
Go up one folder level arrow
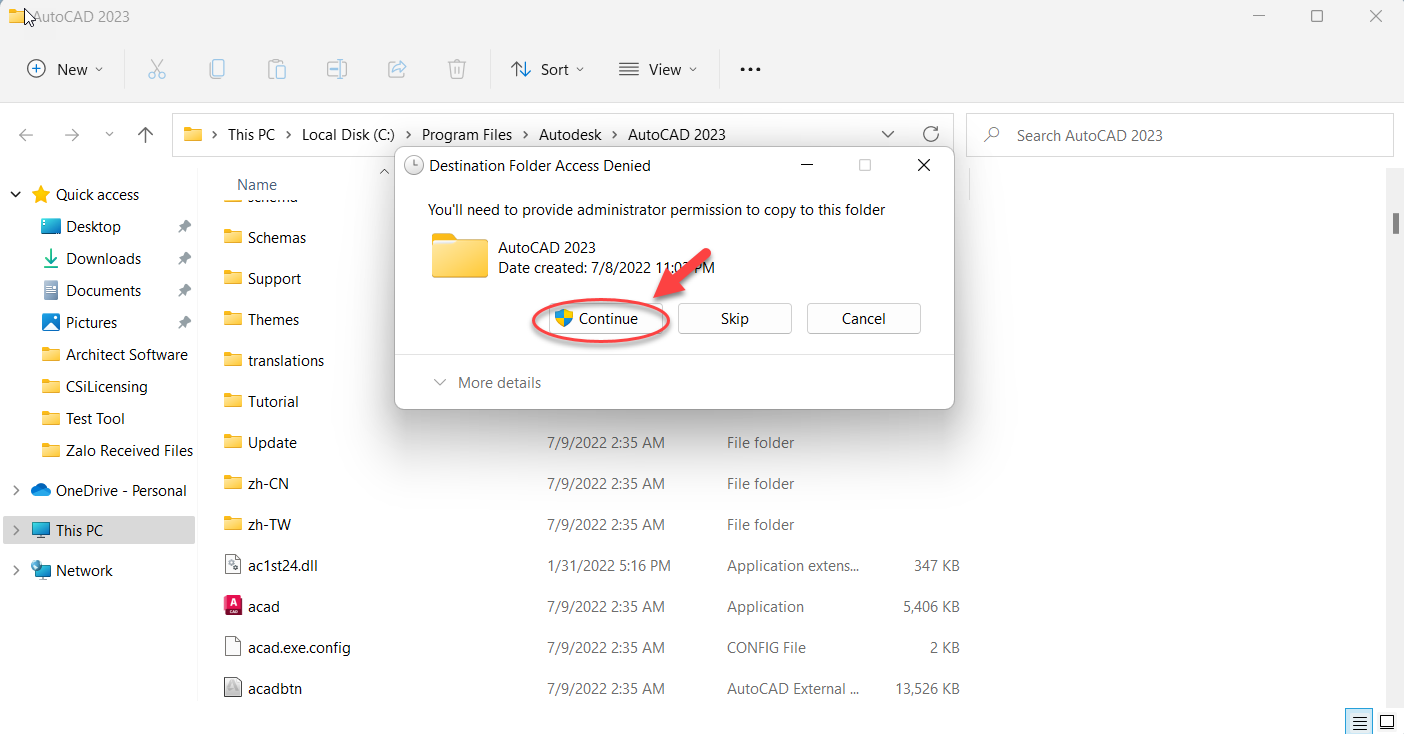pos(146,135)
